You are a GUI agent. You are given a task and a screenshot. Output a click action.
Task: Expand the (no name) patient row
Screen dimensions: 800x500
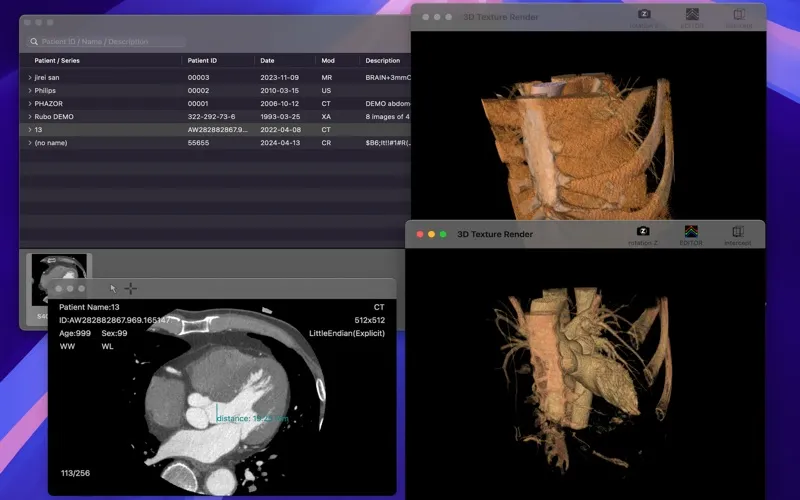(30, 143)
